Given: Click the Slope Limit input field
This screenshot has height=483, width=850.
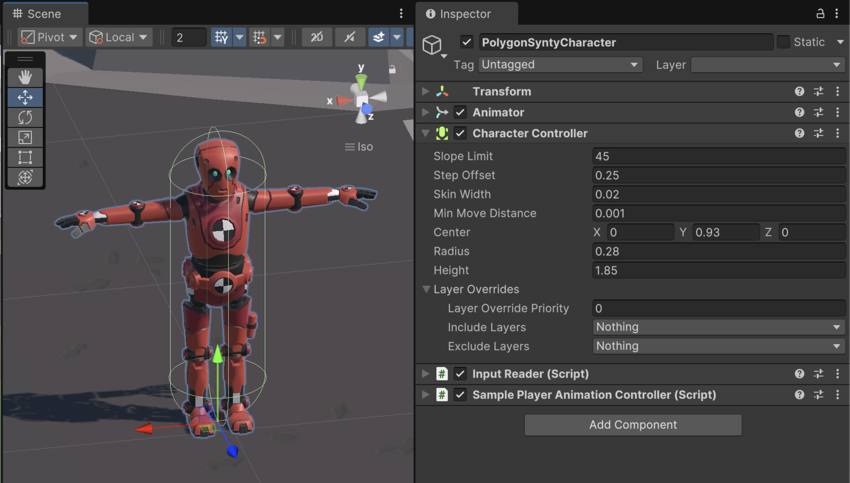Looking at the screenshot, I should (718, 156).
